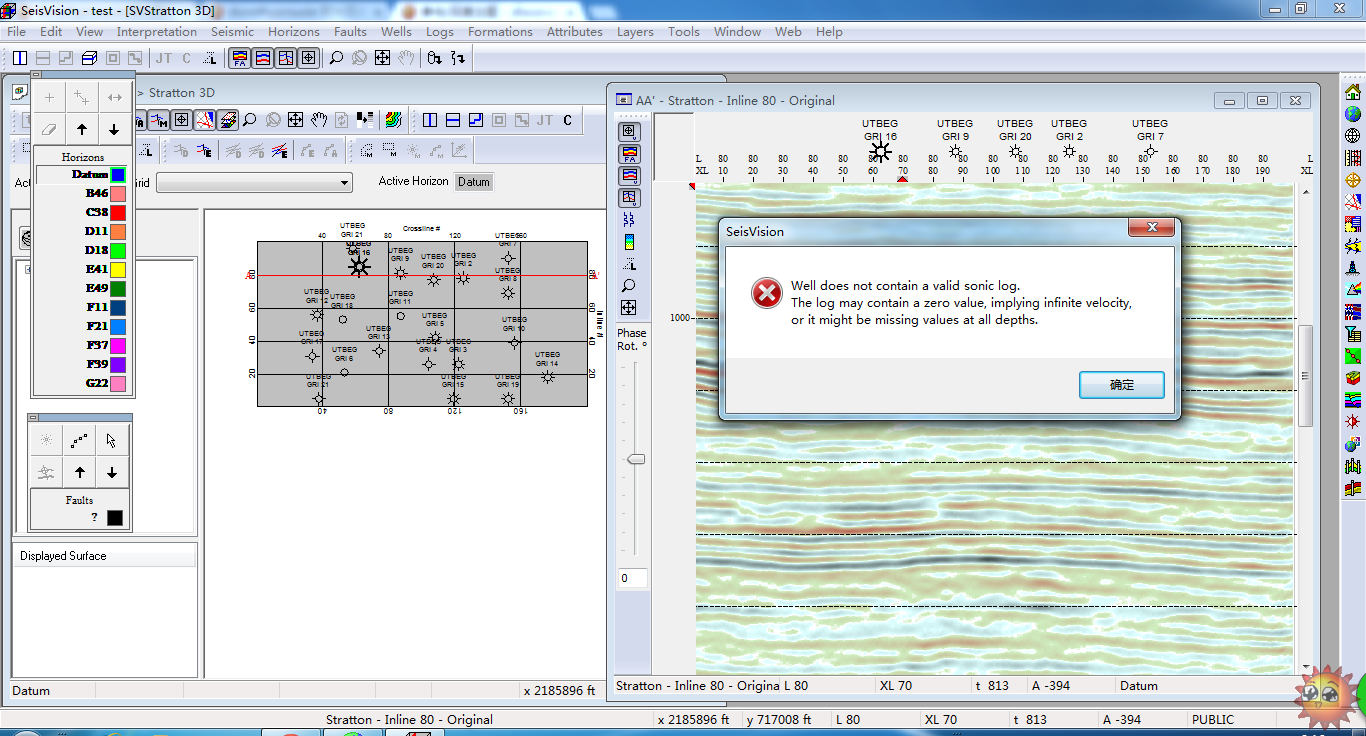Click the up arrow in the Horizons floating panel
This screenshot has width=1366, height=736.
[82, 129]
